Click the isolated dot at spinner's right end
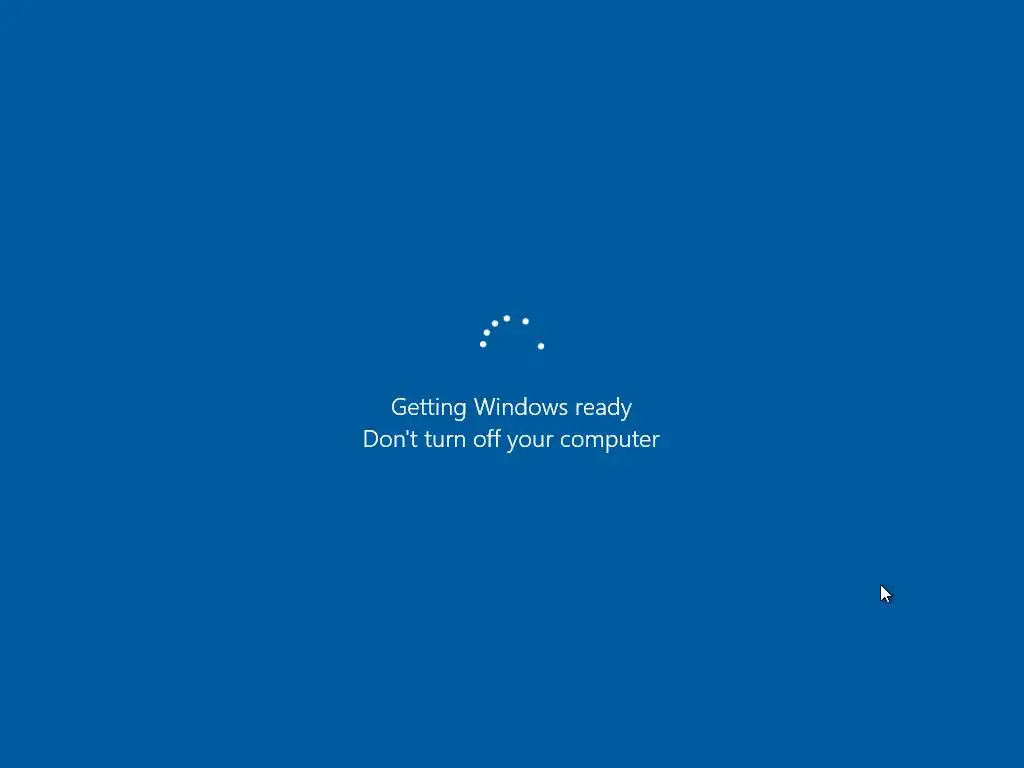This screenshot has width=1024, height=768. click(541, 346)
